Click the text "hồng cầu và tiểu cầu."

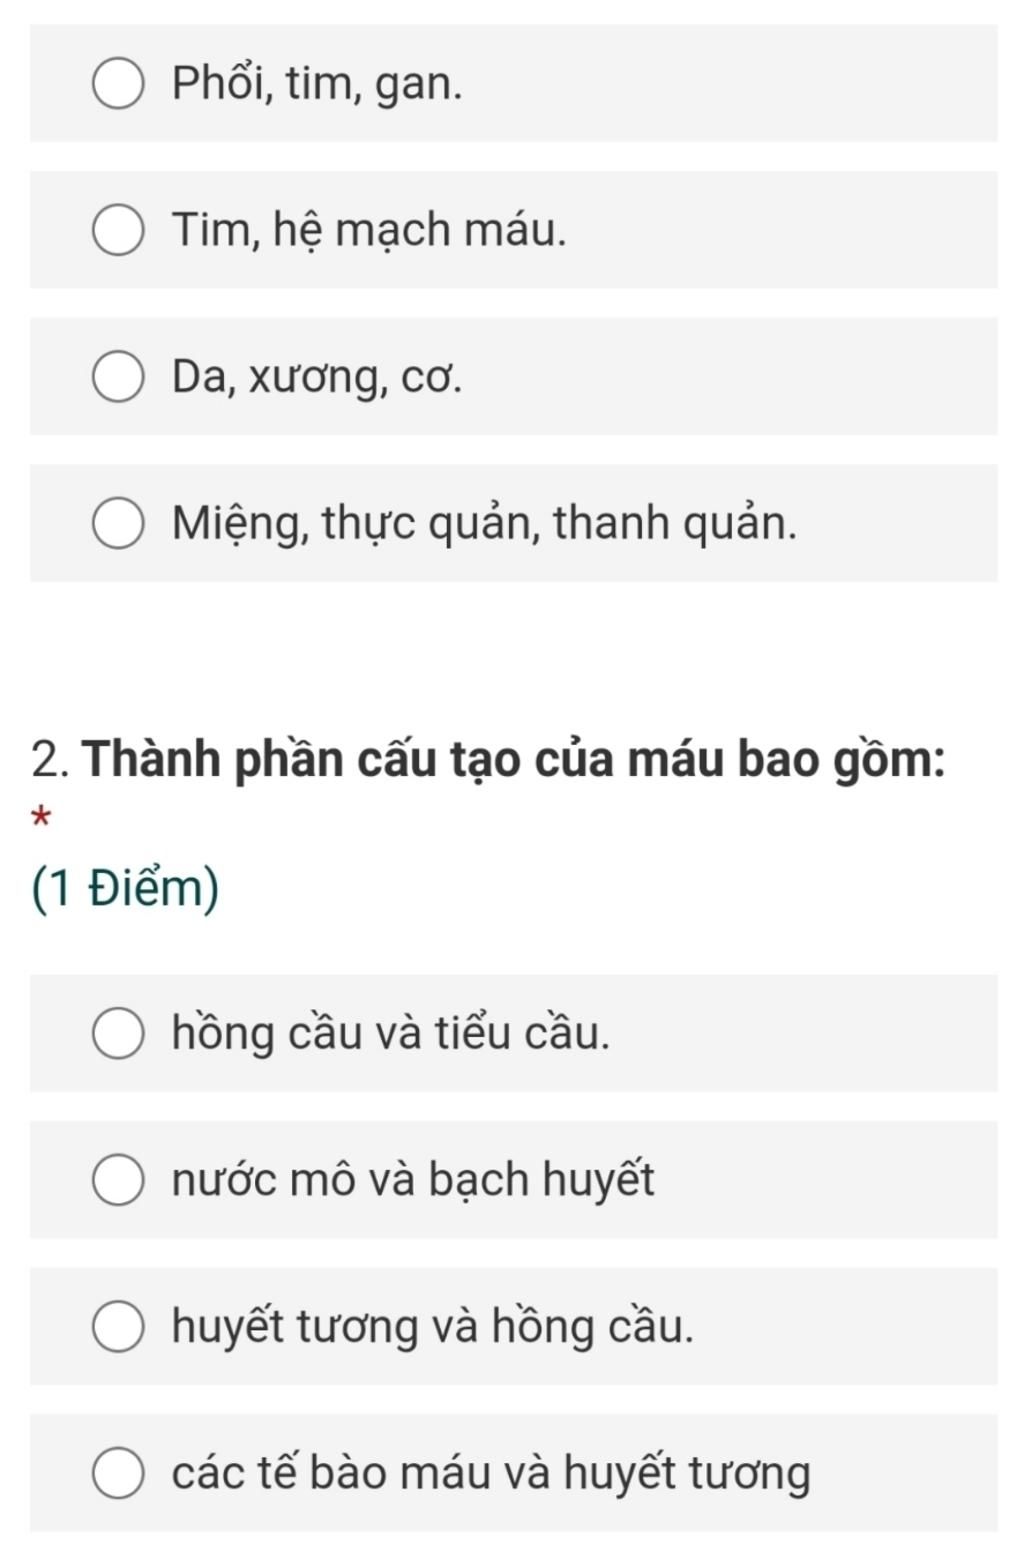[x=390, y=1033]
